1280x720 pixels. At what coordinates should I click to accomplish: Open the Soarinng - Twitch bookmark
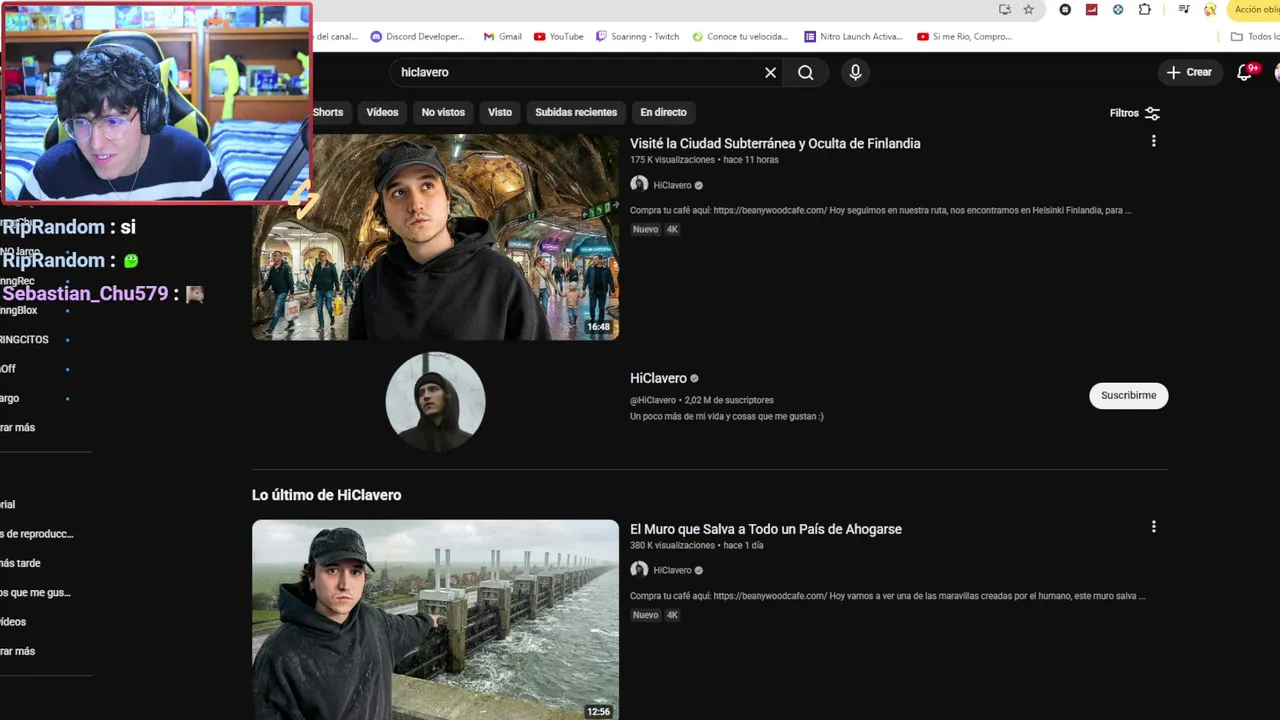637,36
